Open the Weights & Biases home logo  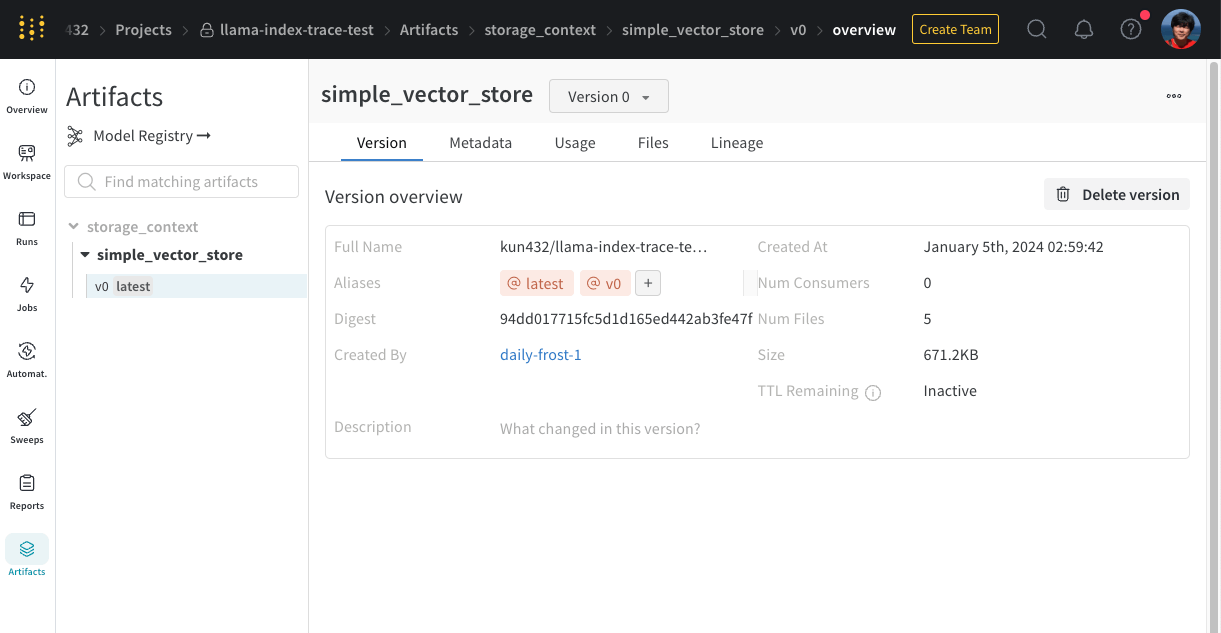[x=32, y=29]
